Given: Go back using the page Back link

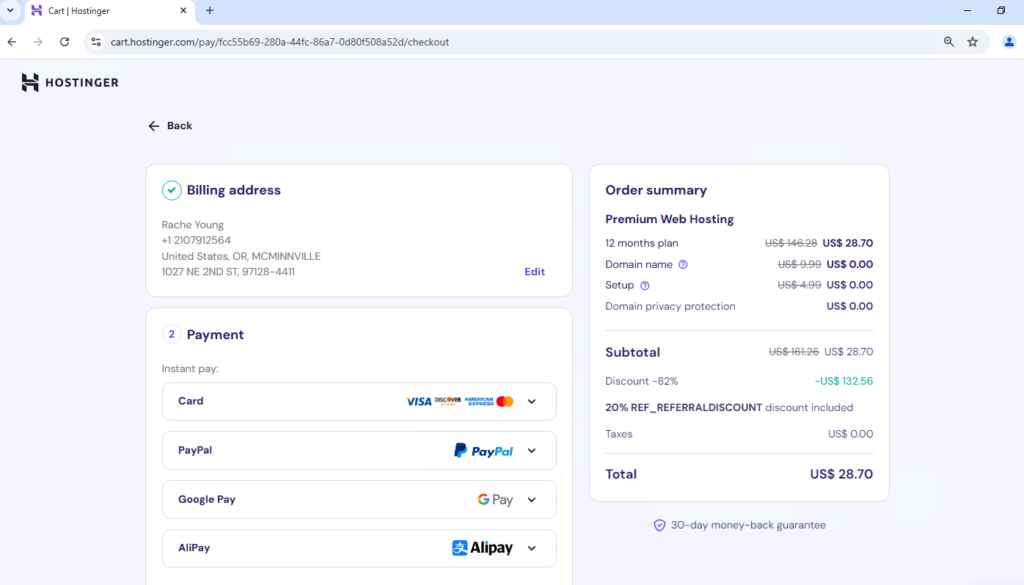Looking at the screenshot, I should [x=170, y=126].
